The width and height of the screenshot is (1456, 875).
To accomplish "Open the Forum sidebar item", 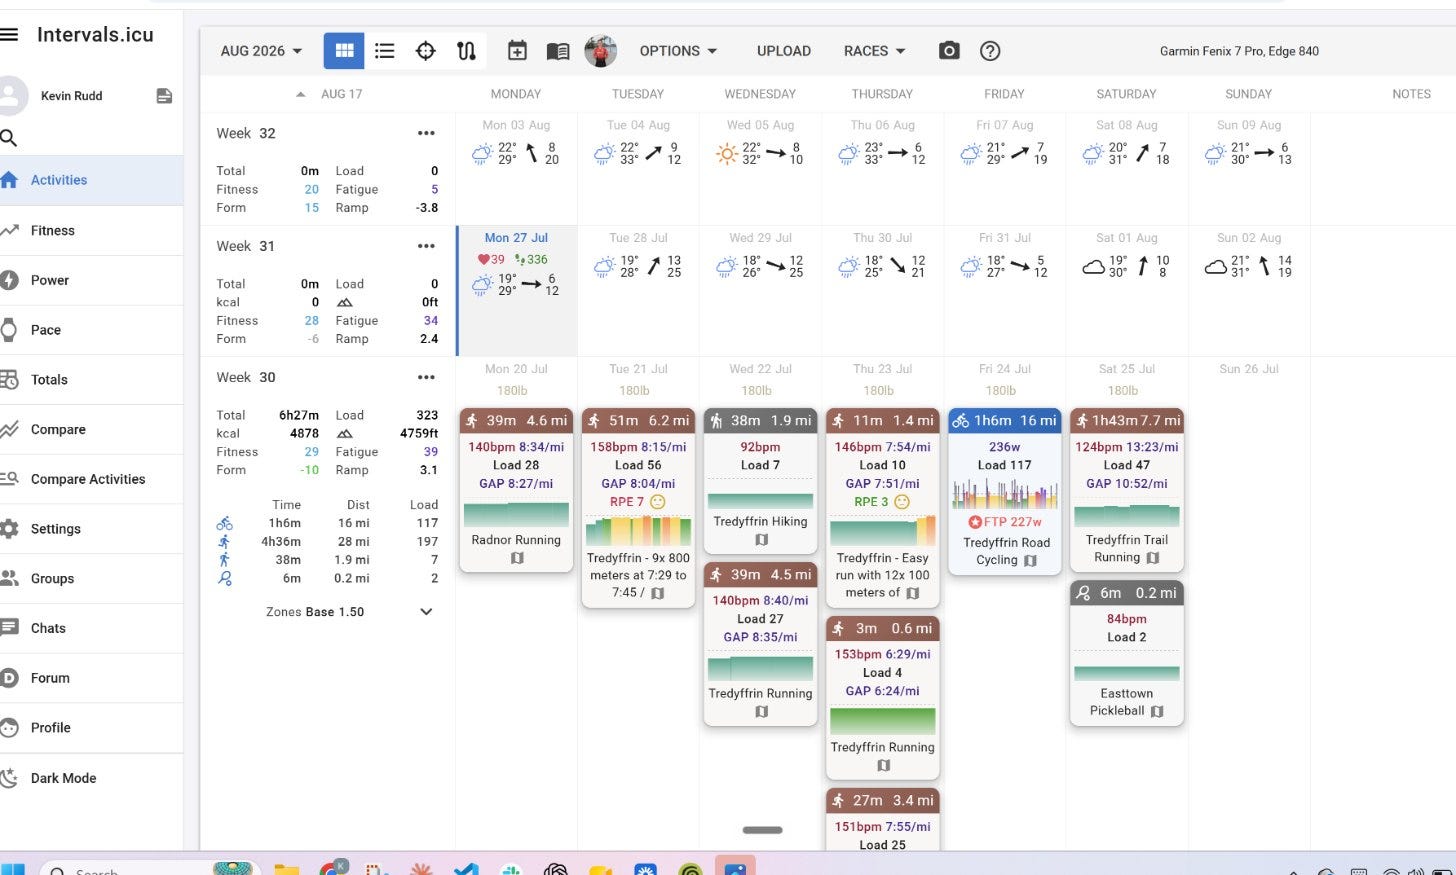I will 91,678.
